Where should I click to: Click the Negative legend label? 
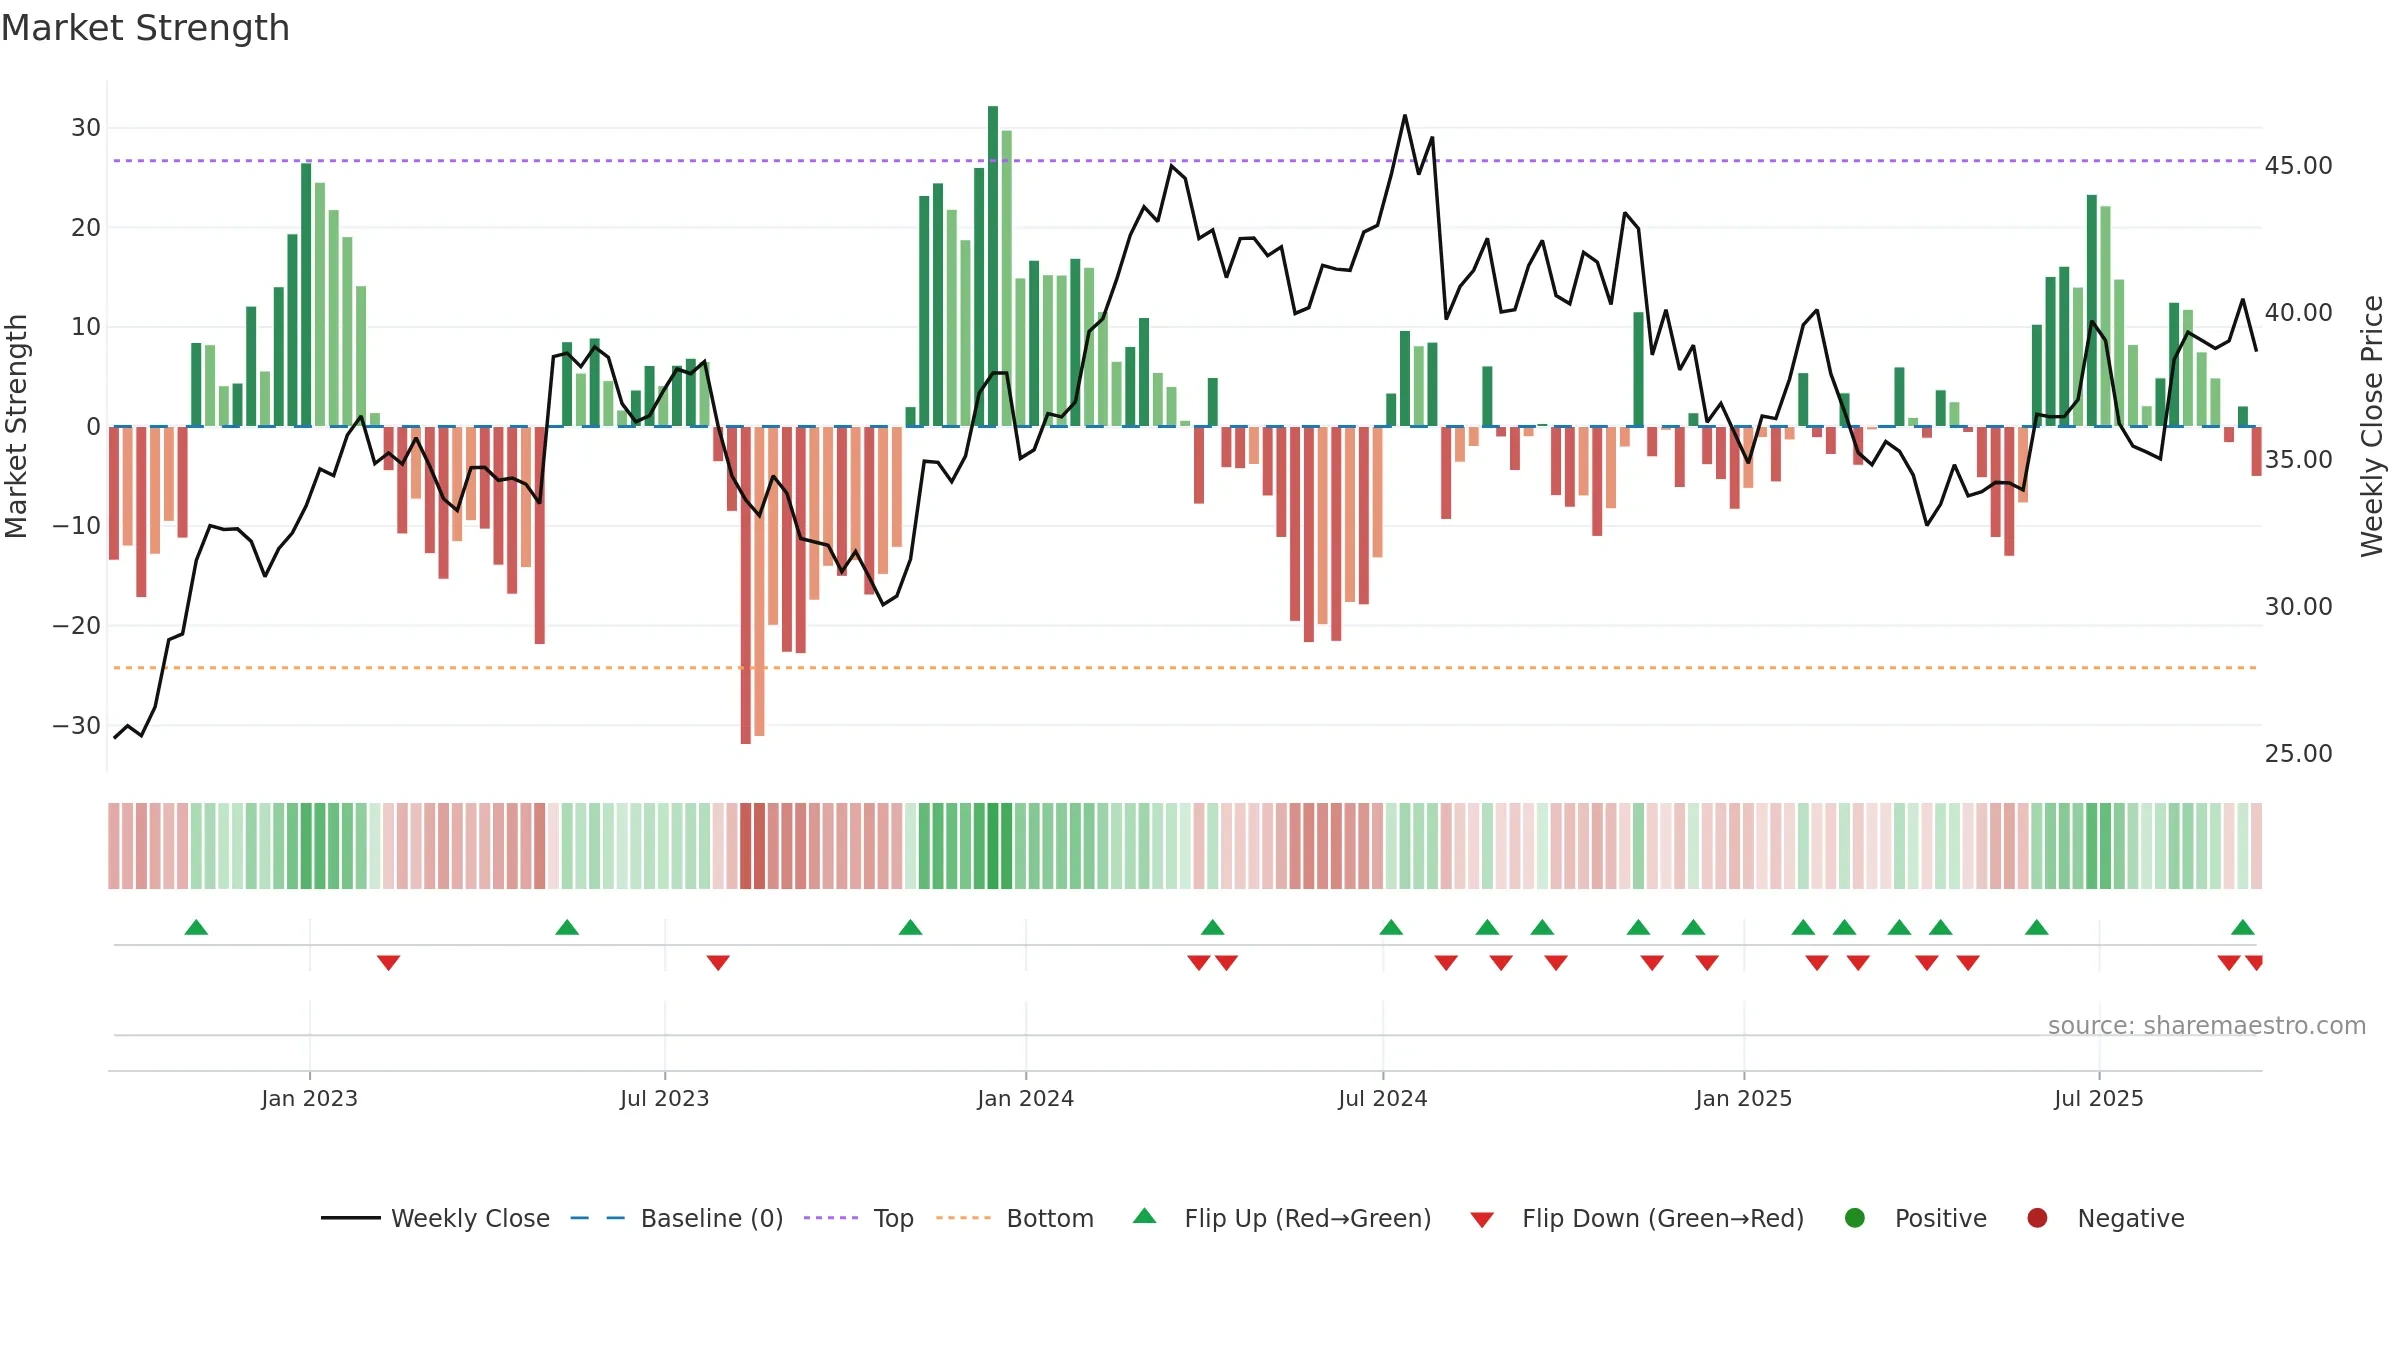pos(2130,1218)
